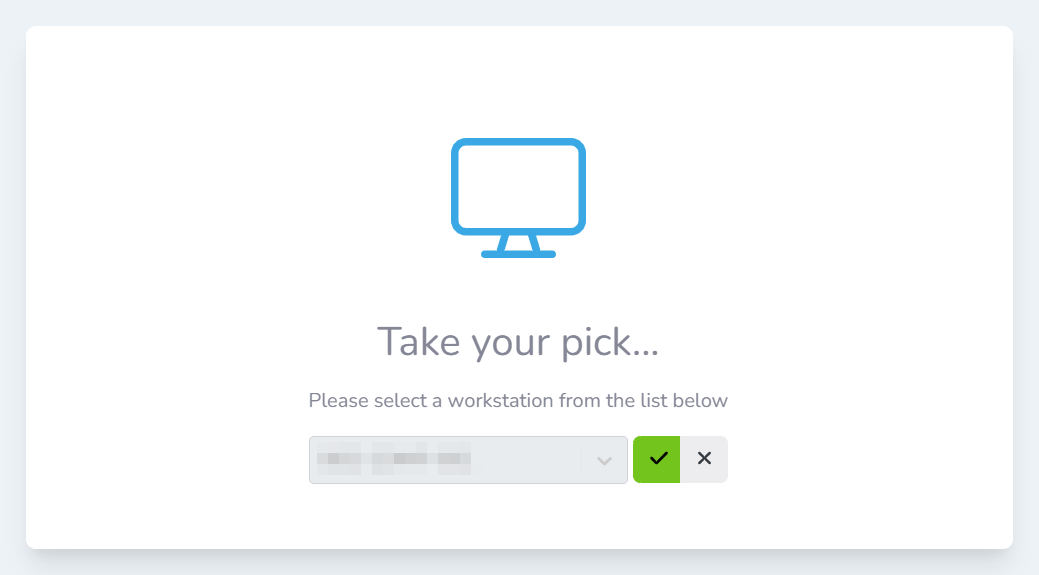
Task: Click the blurred selected workstation value
Action: 393,460
